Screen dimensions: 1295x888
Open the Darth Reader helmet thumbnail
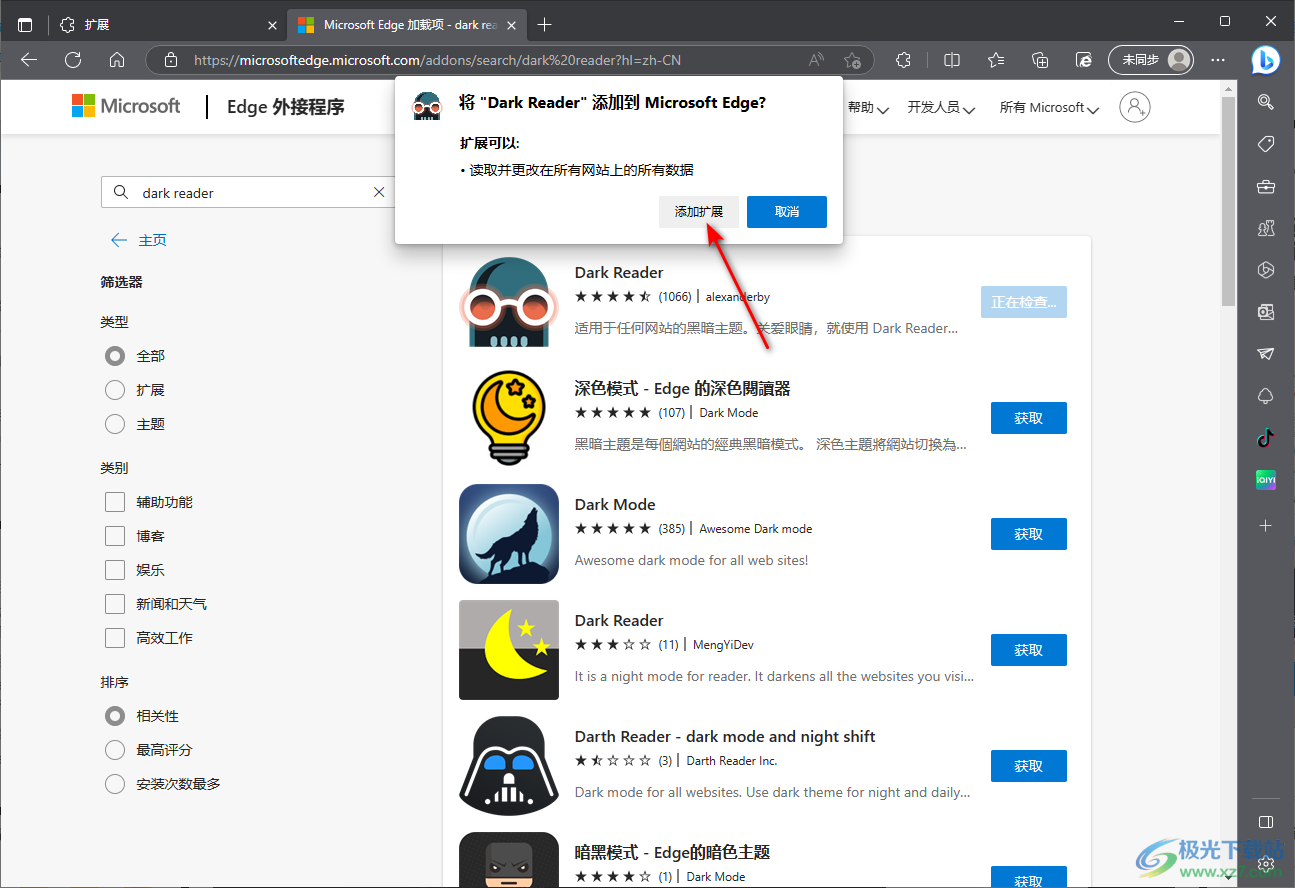click(x=509, y=766)
